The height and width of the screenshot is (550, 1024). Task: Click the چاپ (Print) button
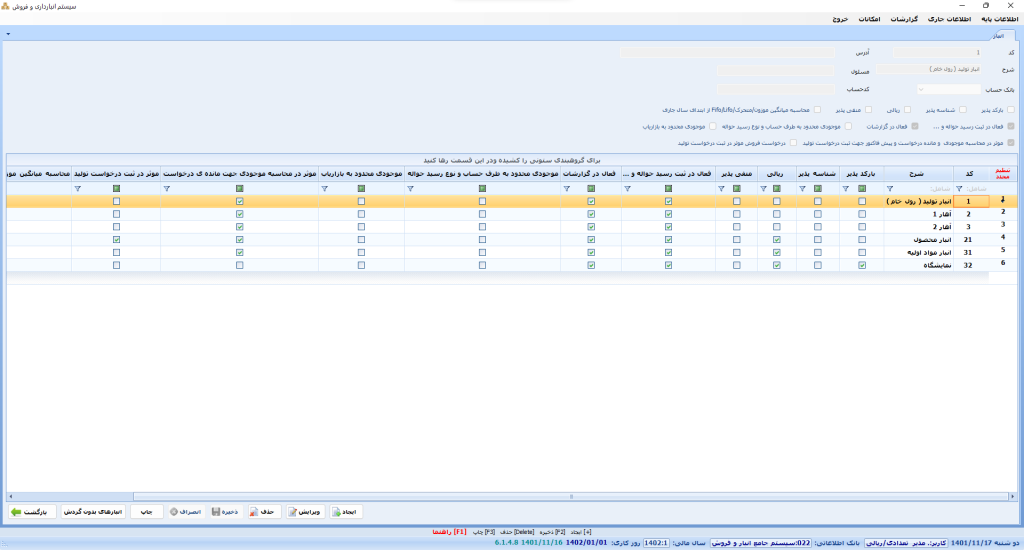click(x=145, y=511)
